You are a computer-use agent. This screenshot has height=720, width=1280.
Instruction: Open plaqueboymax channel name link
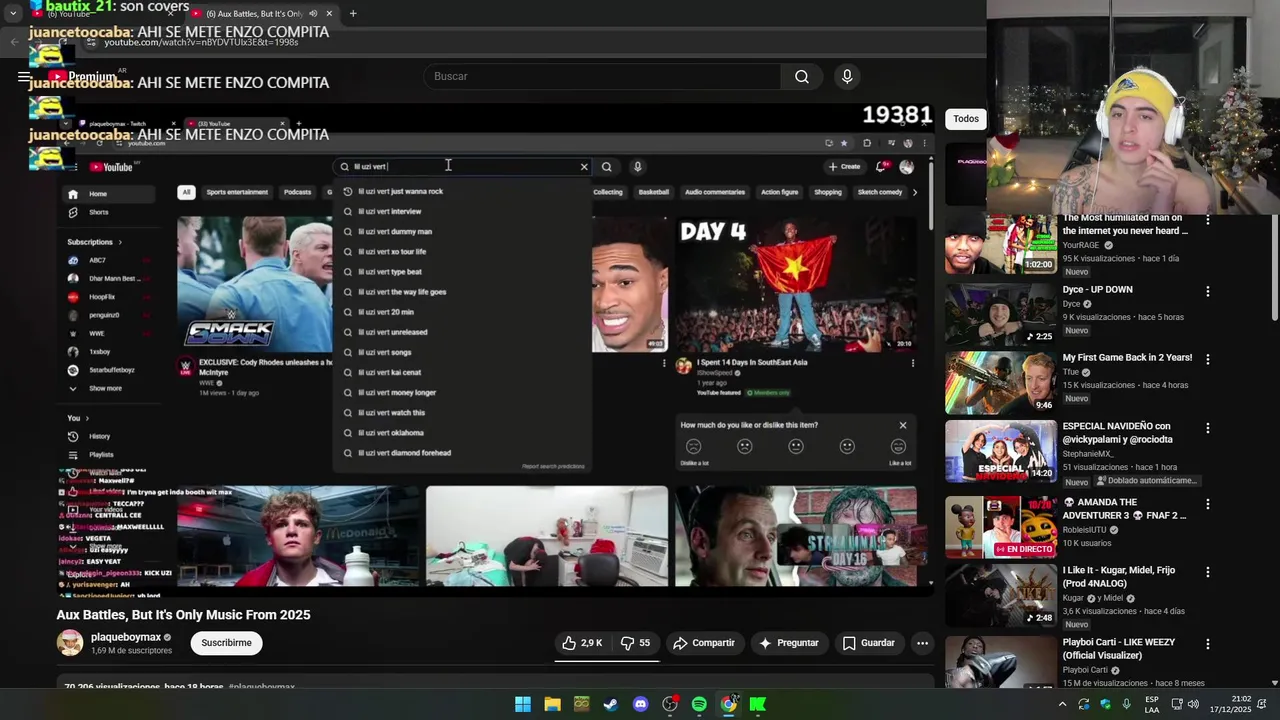(126, 637)
